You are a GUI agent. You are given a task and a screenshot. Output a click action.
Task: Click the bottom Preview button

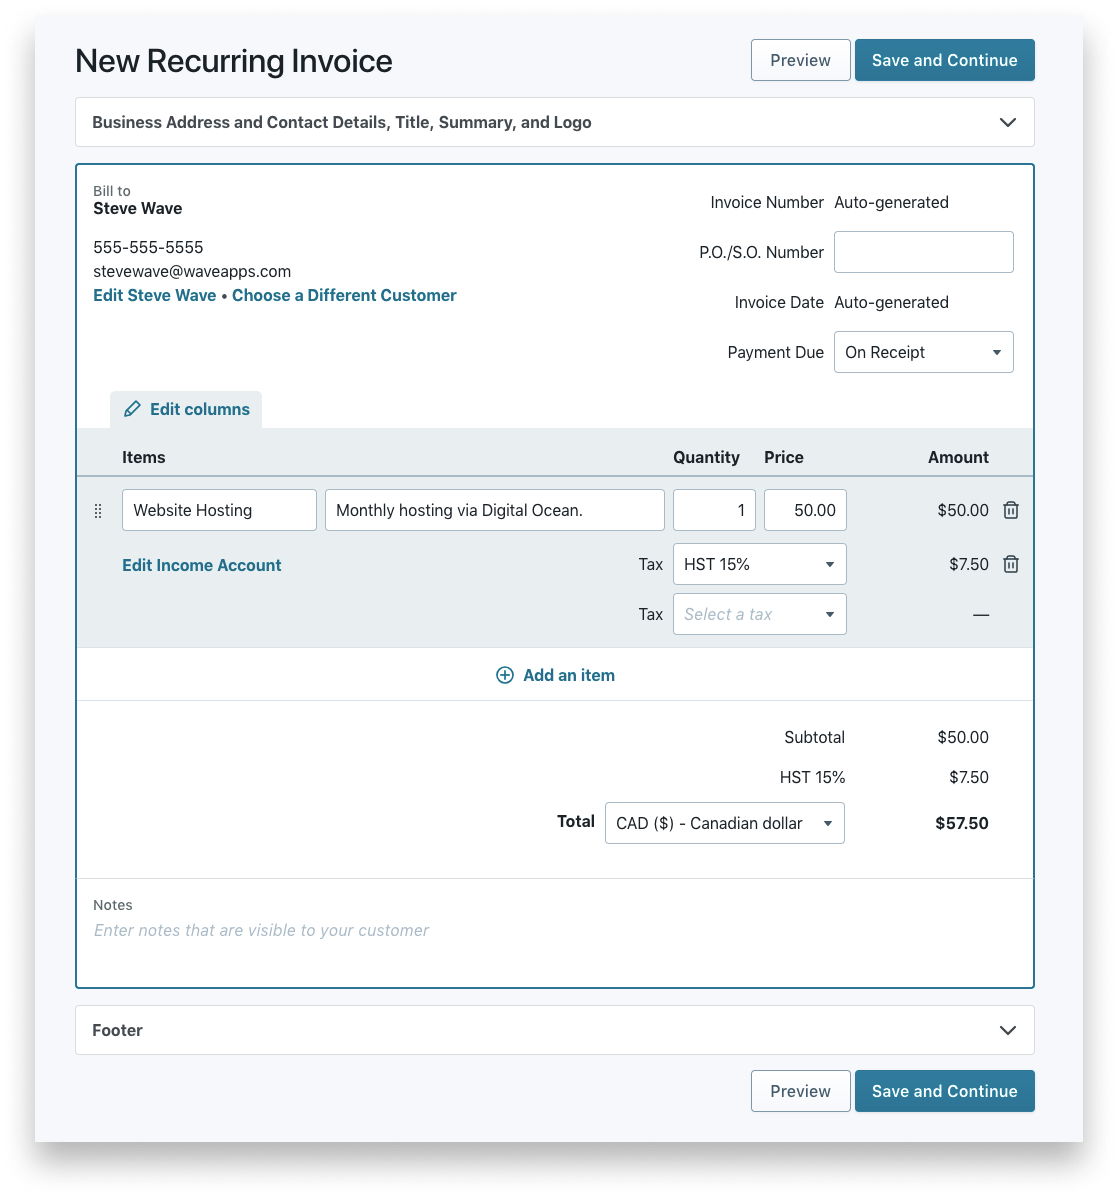801,1091
